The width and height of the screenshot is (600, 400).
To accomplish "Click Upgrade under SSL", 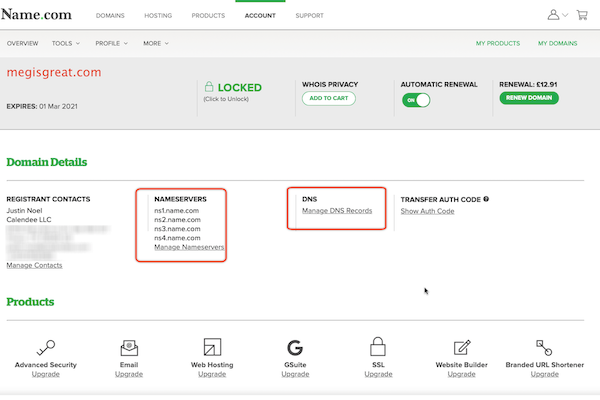I will point(378,374).
